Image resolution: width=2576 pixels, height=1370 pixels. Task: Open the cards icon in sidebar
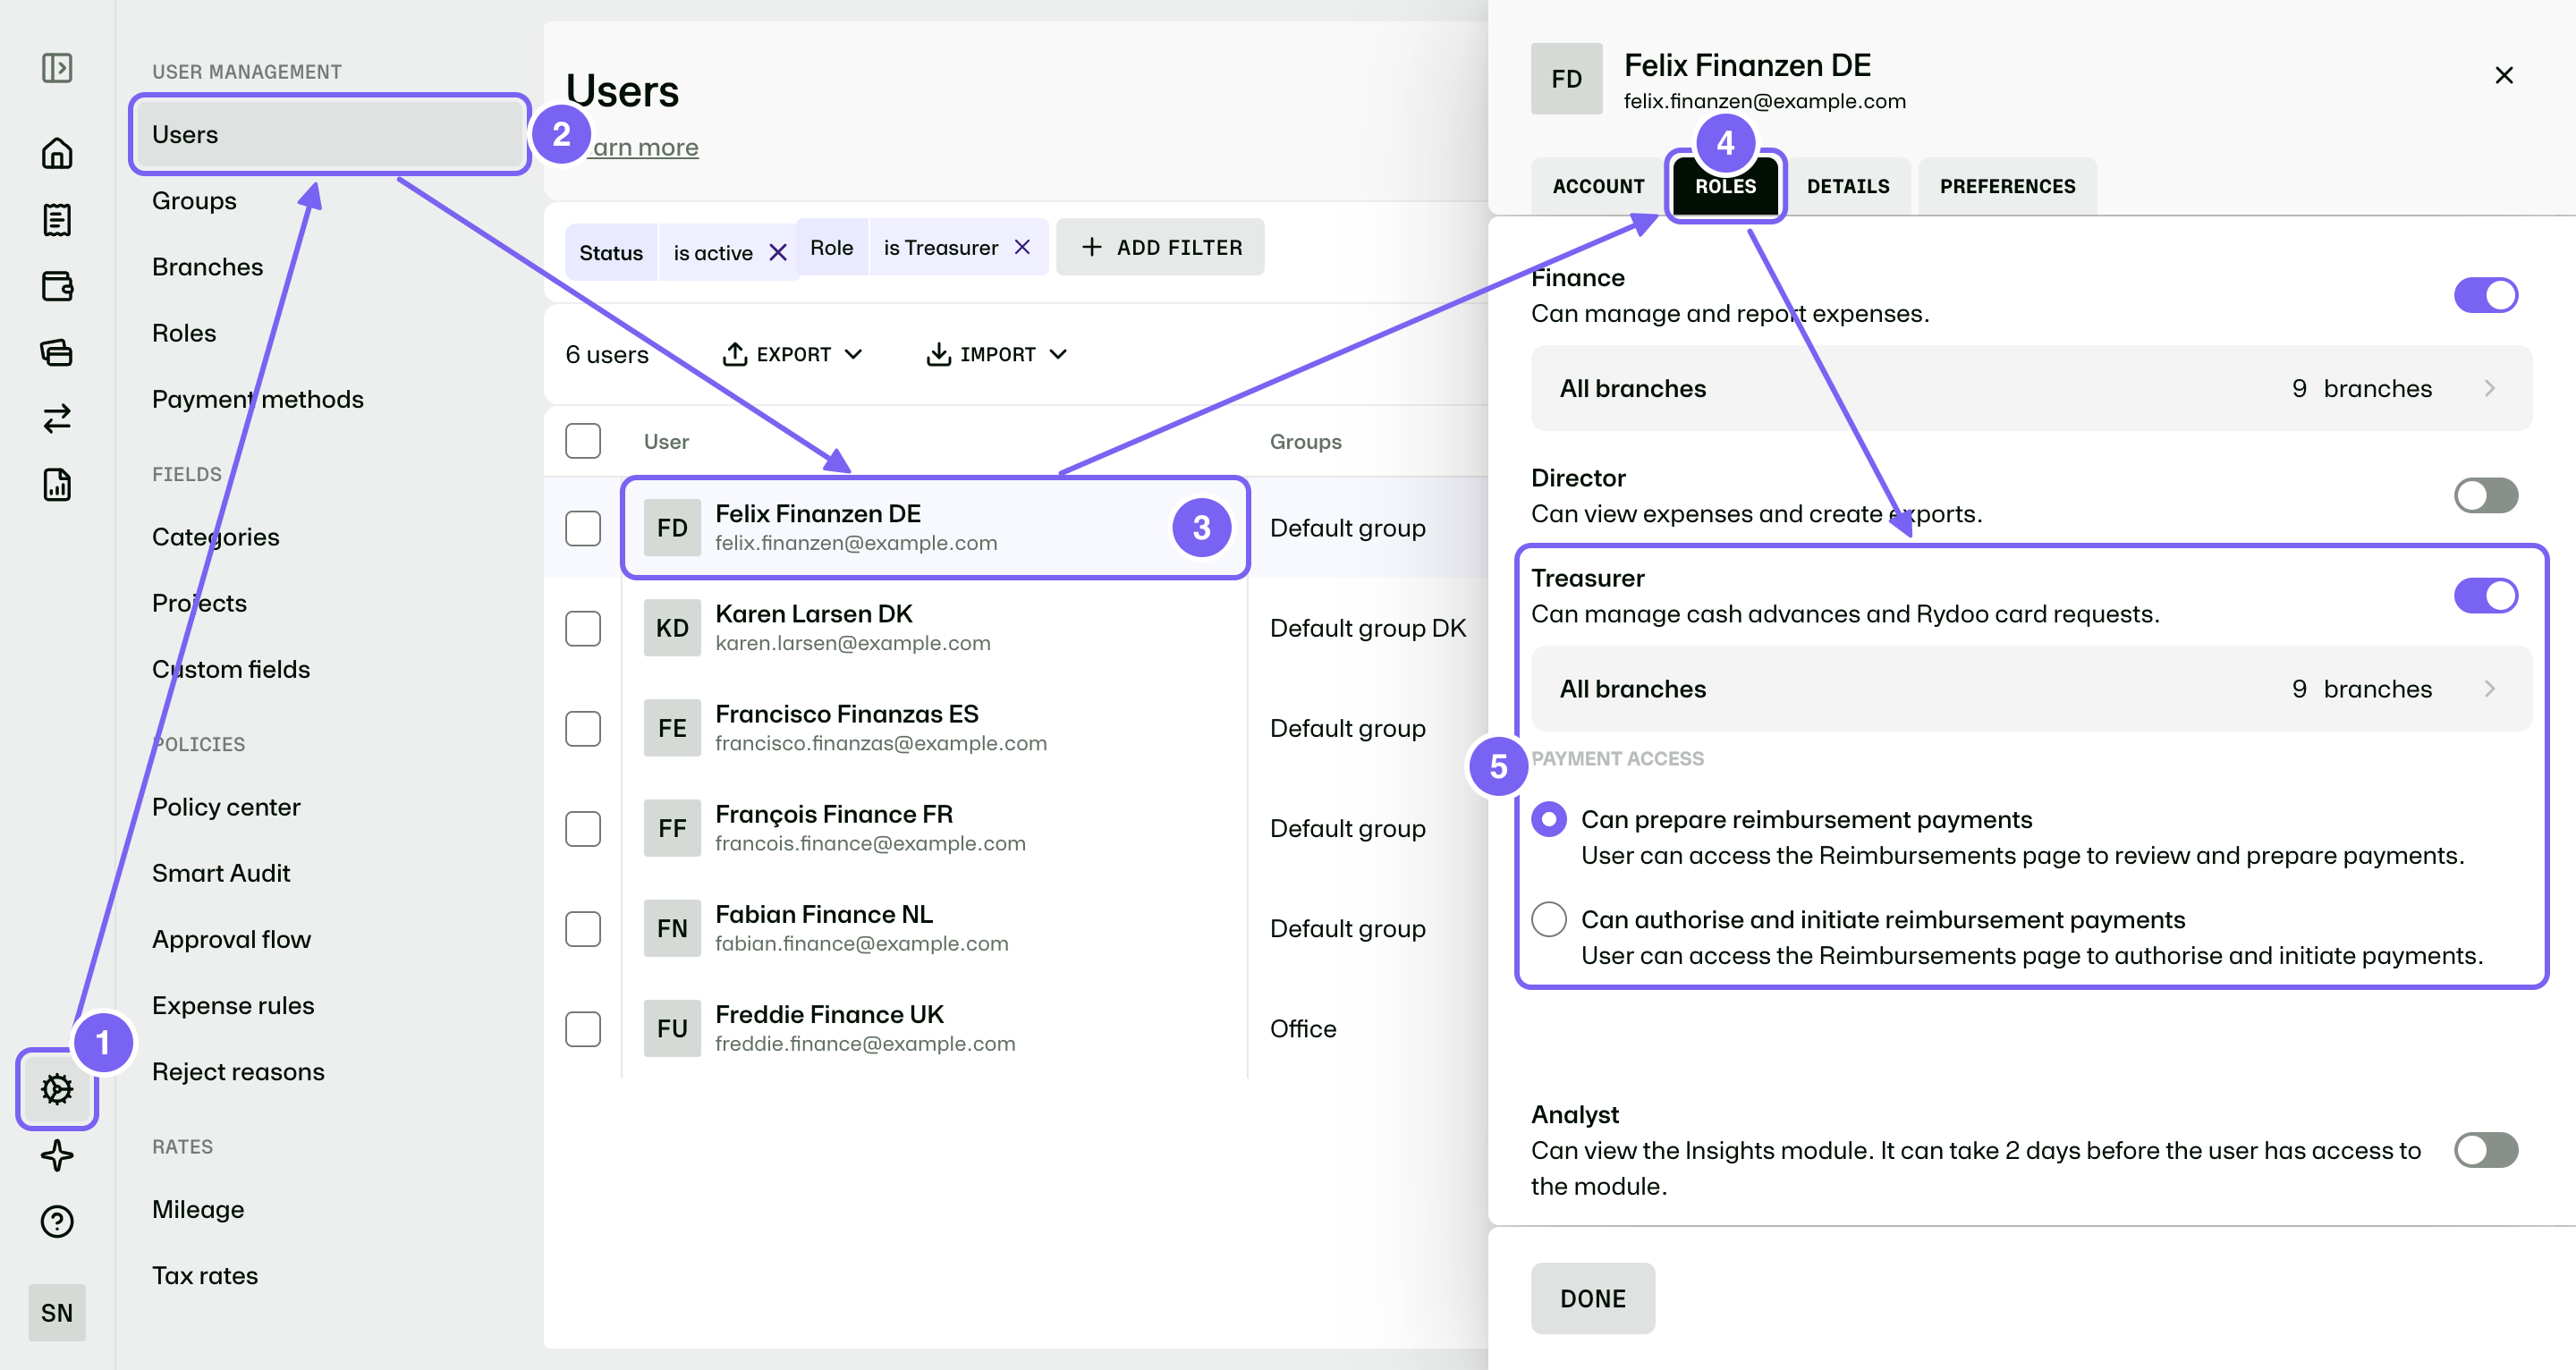(x=57, y=352)
